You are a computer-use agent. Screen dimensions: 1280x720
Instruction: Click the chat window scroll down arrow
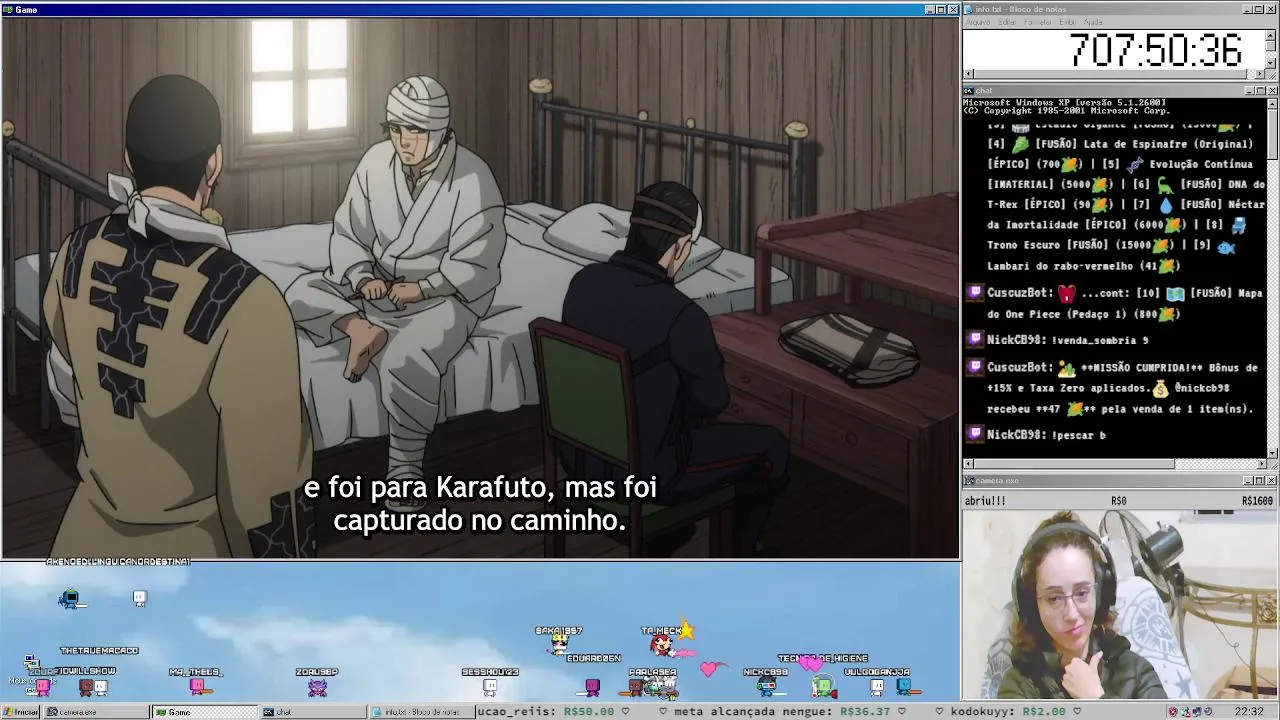1271,453
